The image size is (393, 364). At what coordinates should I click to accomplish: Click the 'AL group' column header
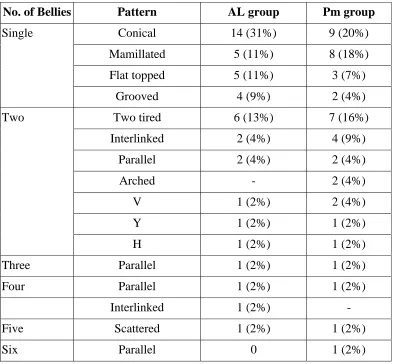(253, 12)
